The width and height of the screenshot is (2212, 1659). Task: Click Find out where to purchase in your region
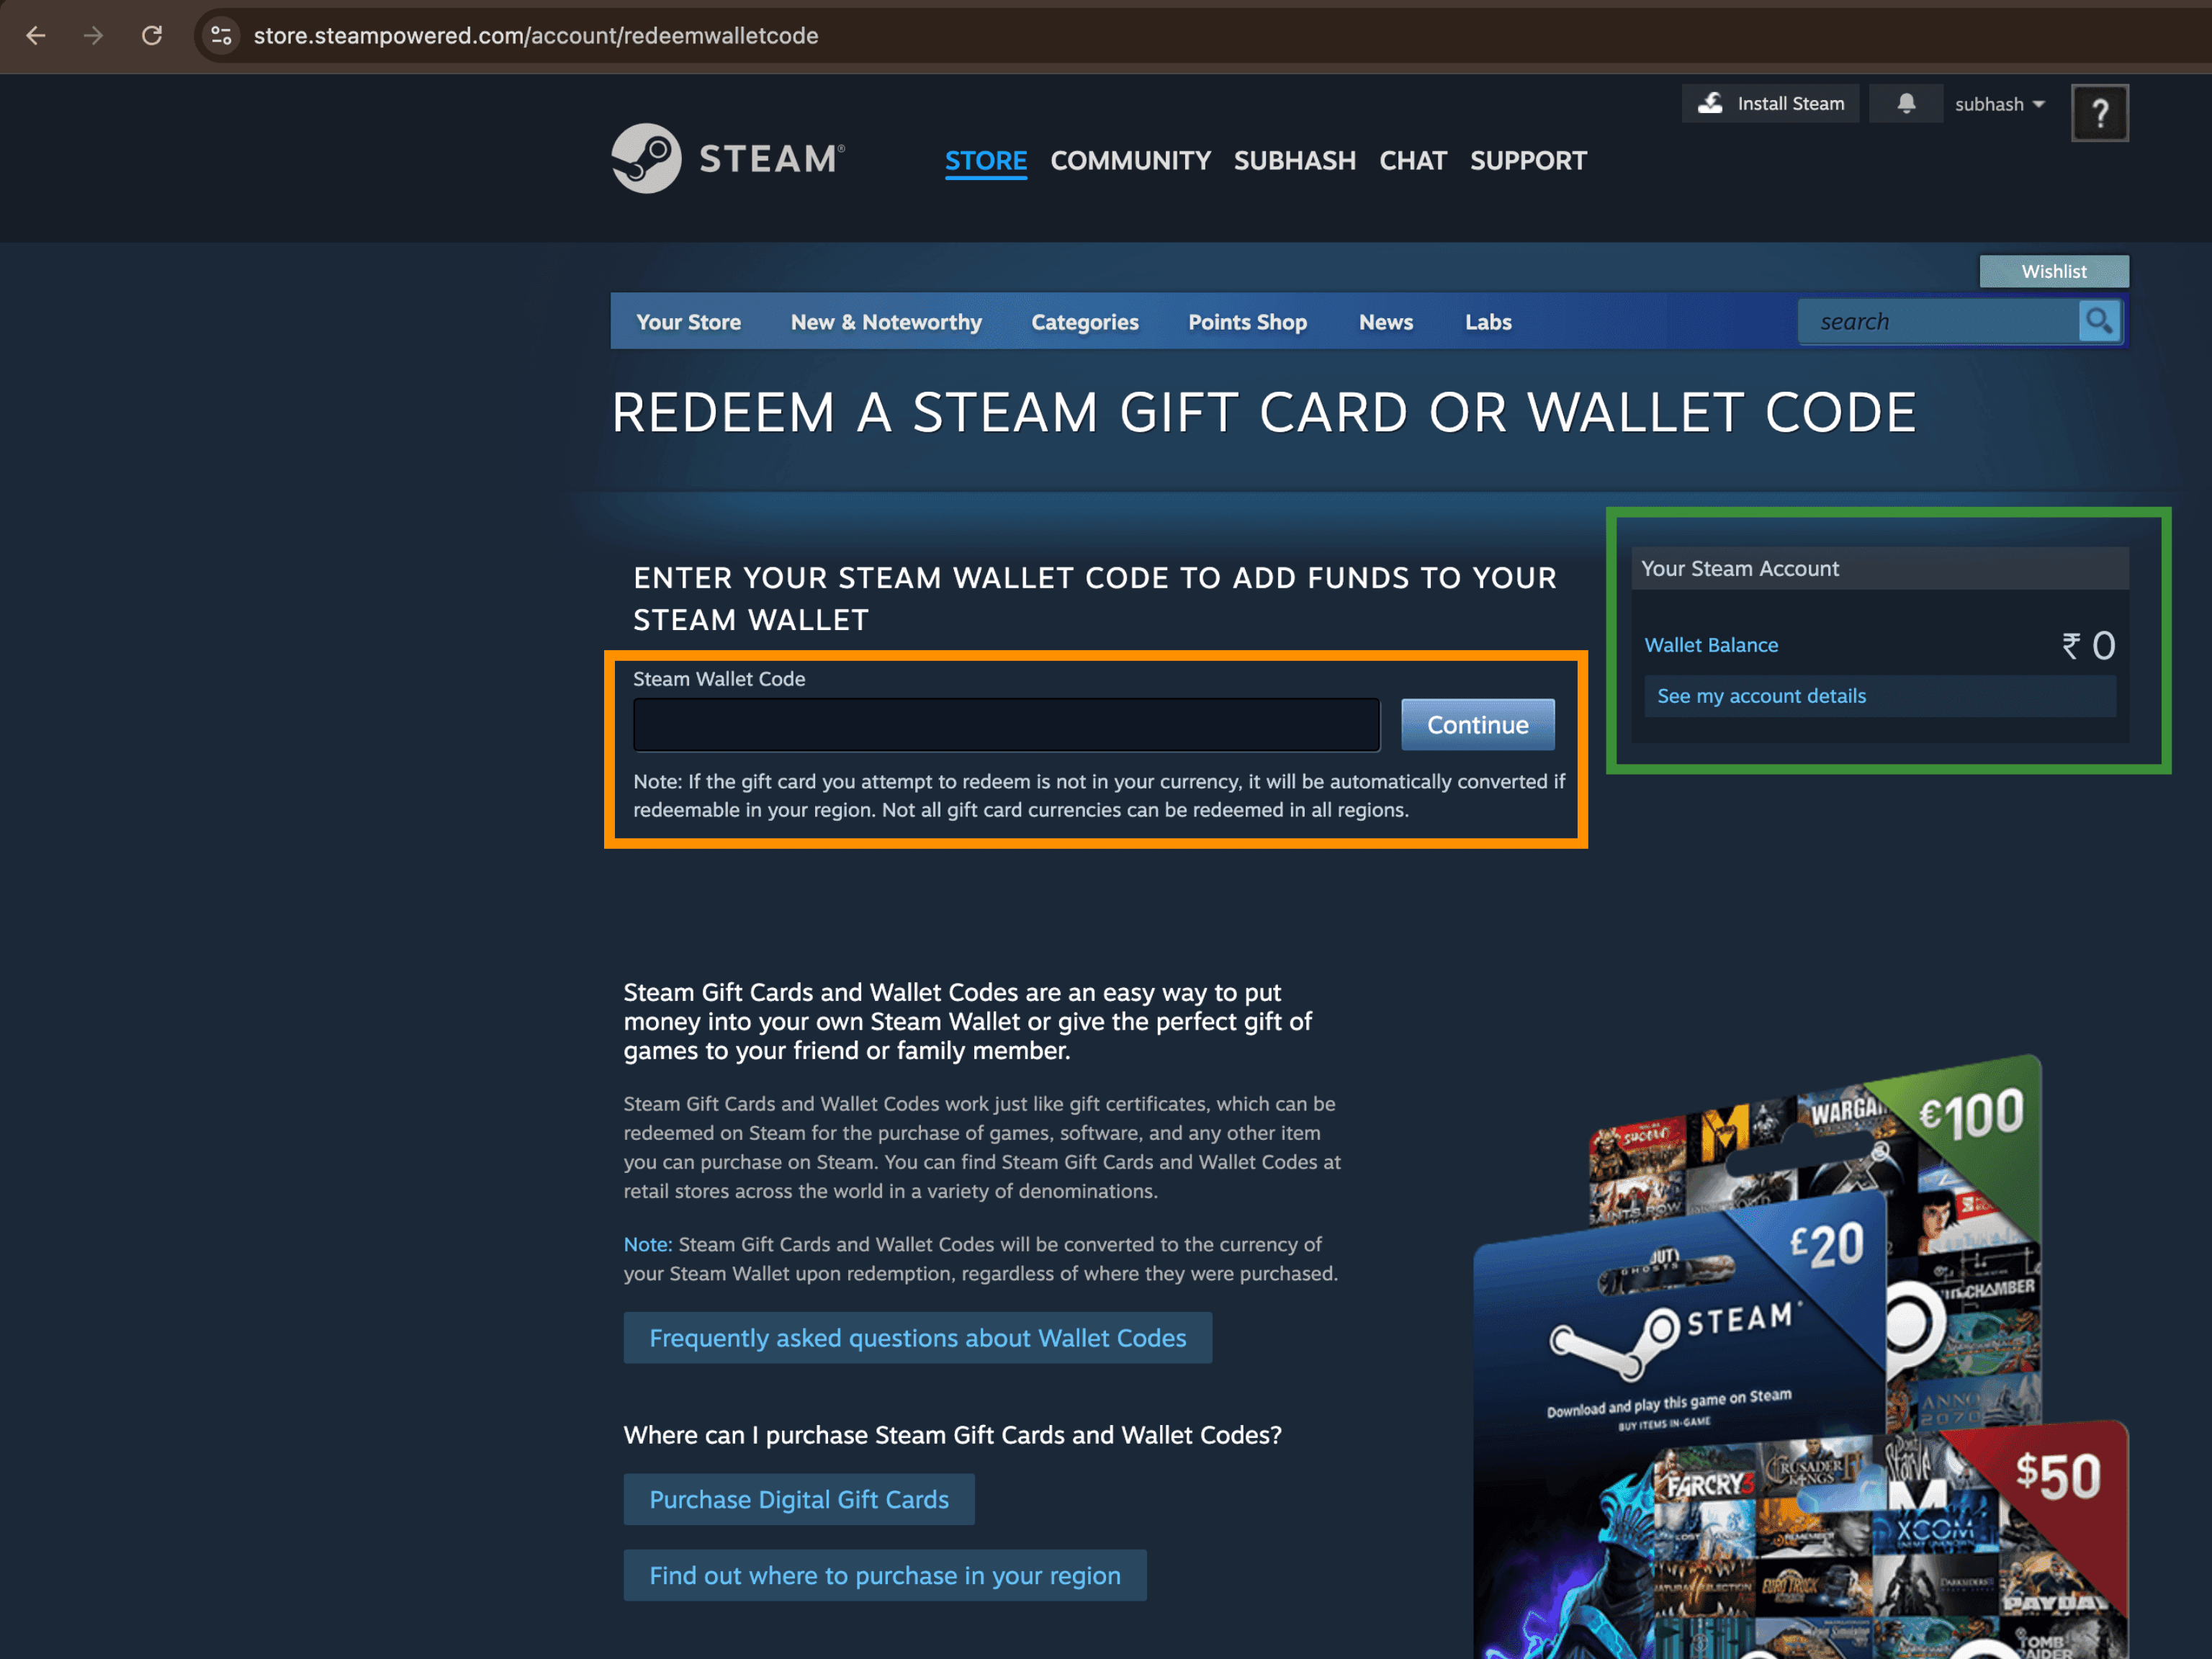[x=885, y=1575]
